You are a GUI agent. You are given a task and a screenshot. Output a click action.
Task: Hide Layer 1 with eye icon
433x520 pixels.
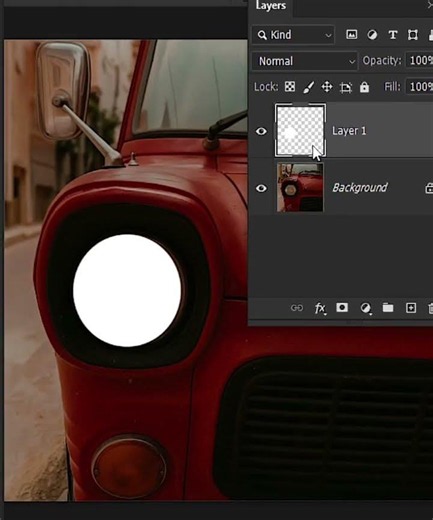pyautogui.click(x=261, y=131)
